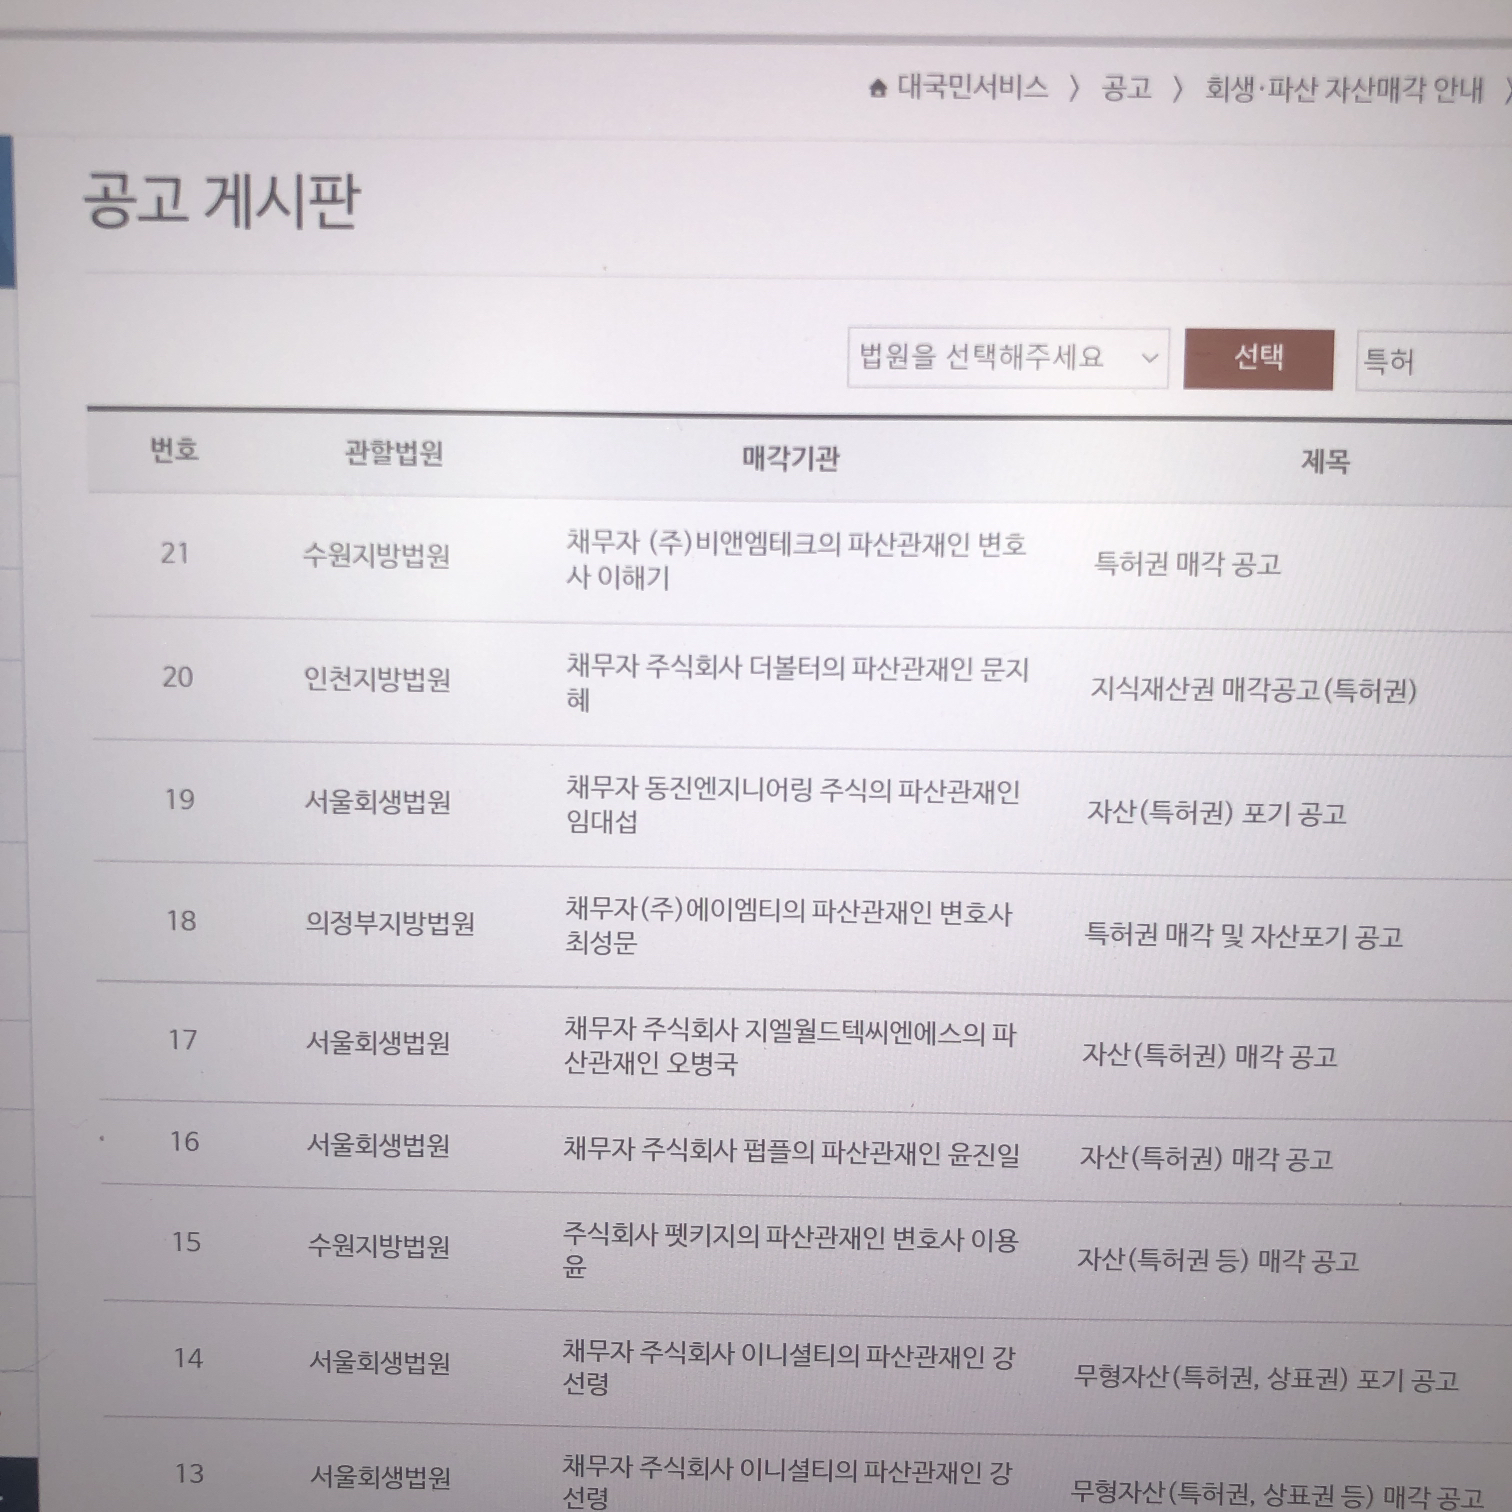Click 서울회생법원 in row 17
Viewport: 1512px width, 1512px height.
[379, 1042]
